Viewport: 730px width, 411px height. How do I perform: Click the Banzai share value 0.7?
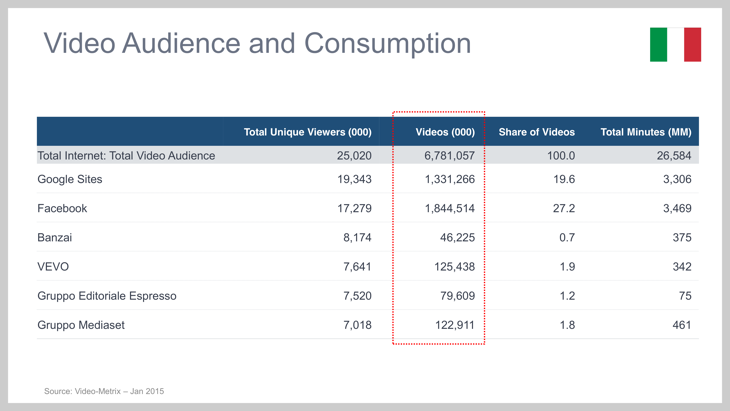[x=567, y=237]
